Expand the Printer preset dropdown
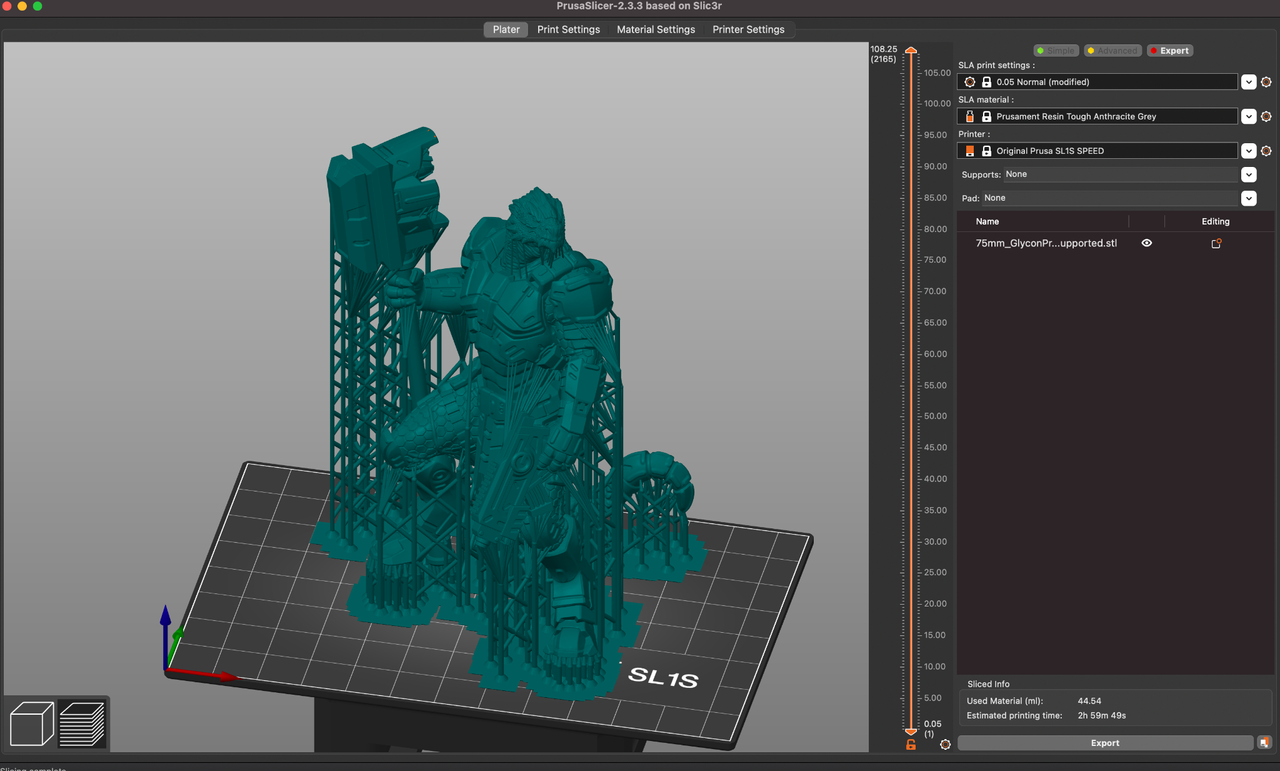 click(1249, 151)
